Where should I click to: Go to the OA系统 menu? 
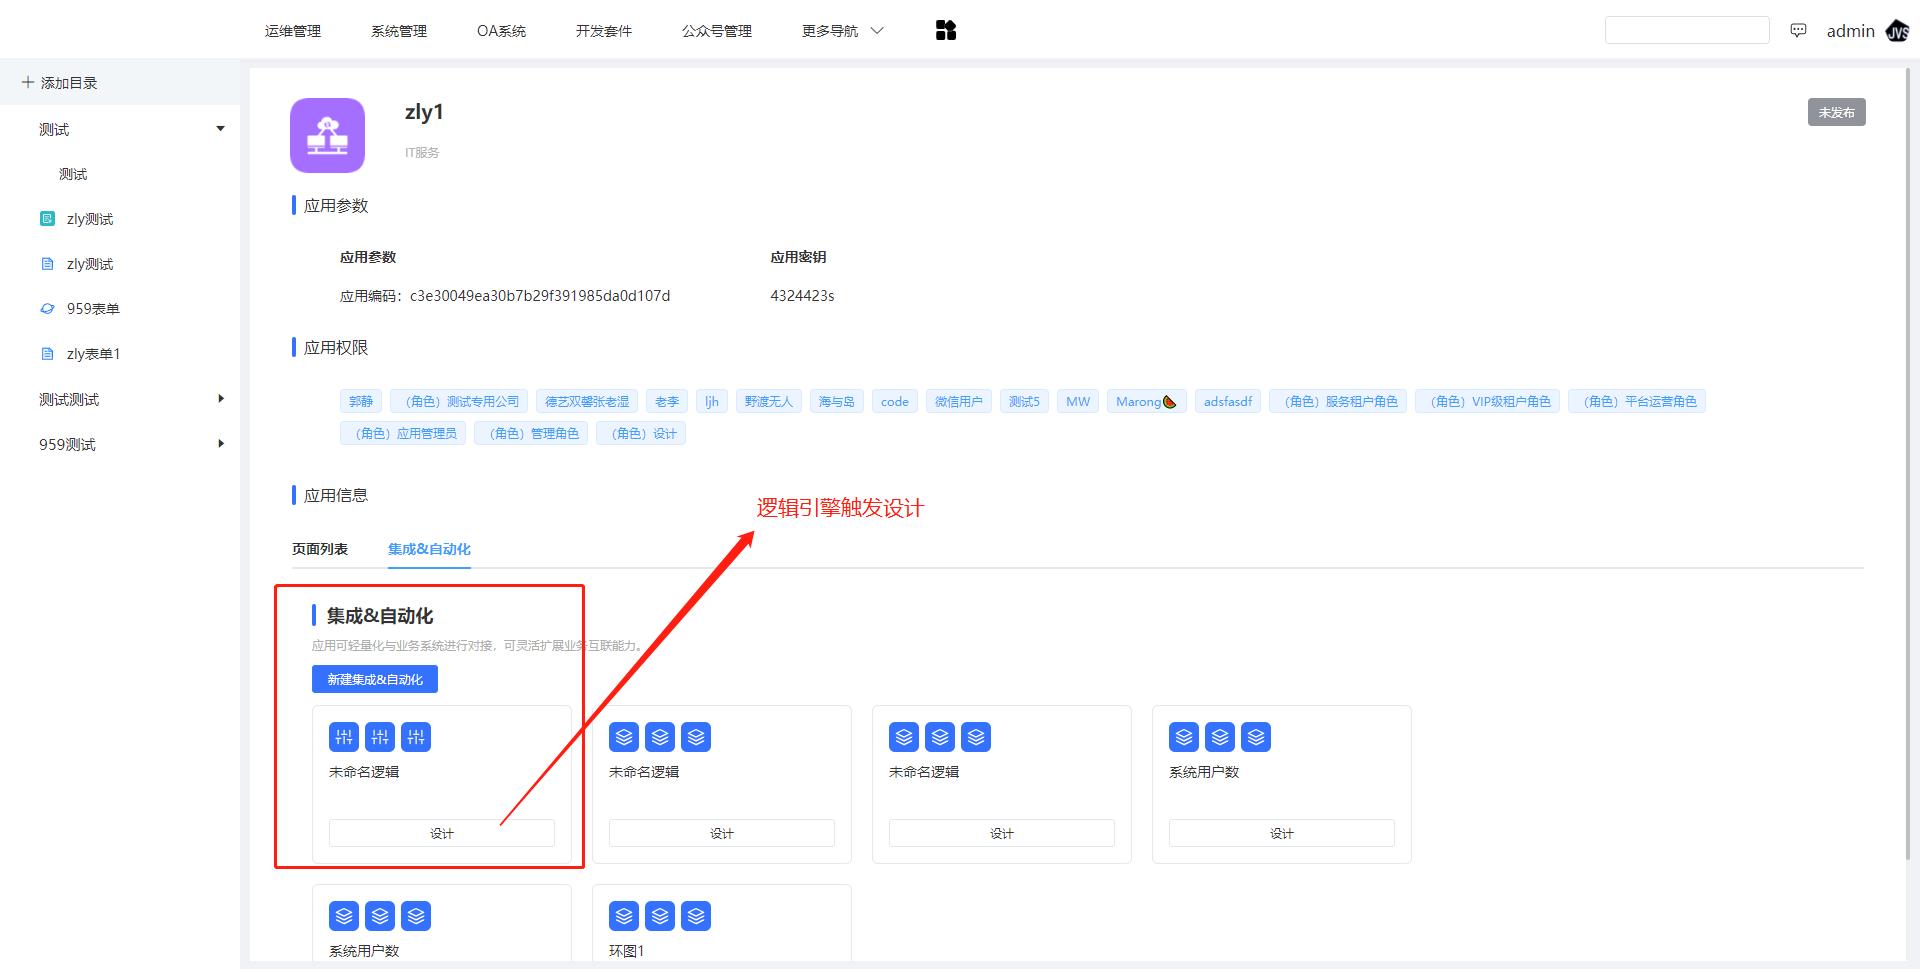(x=501, y=31)
